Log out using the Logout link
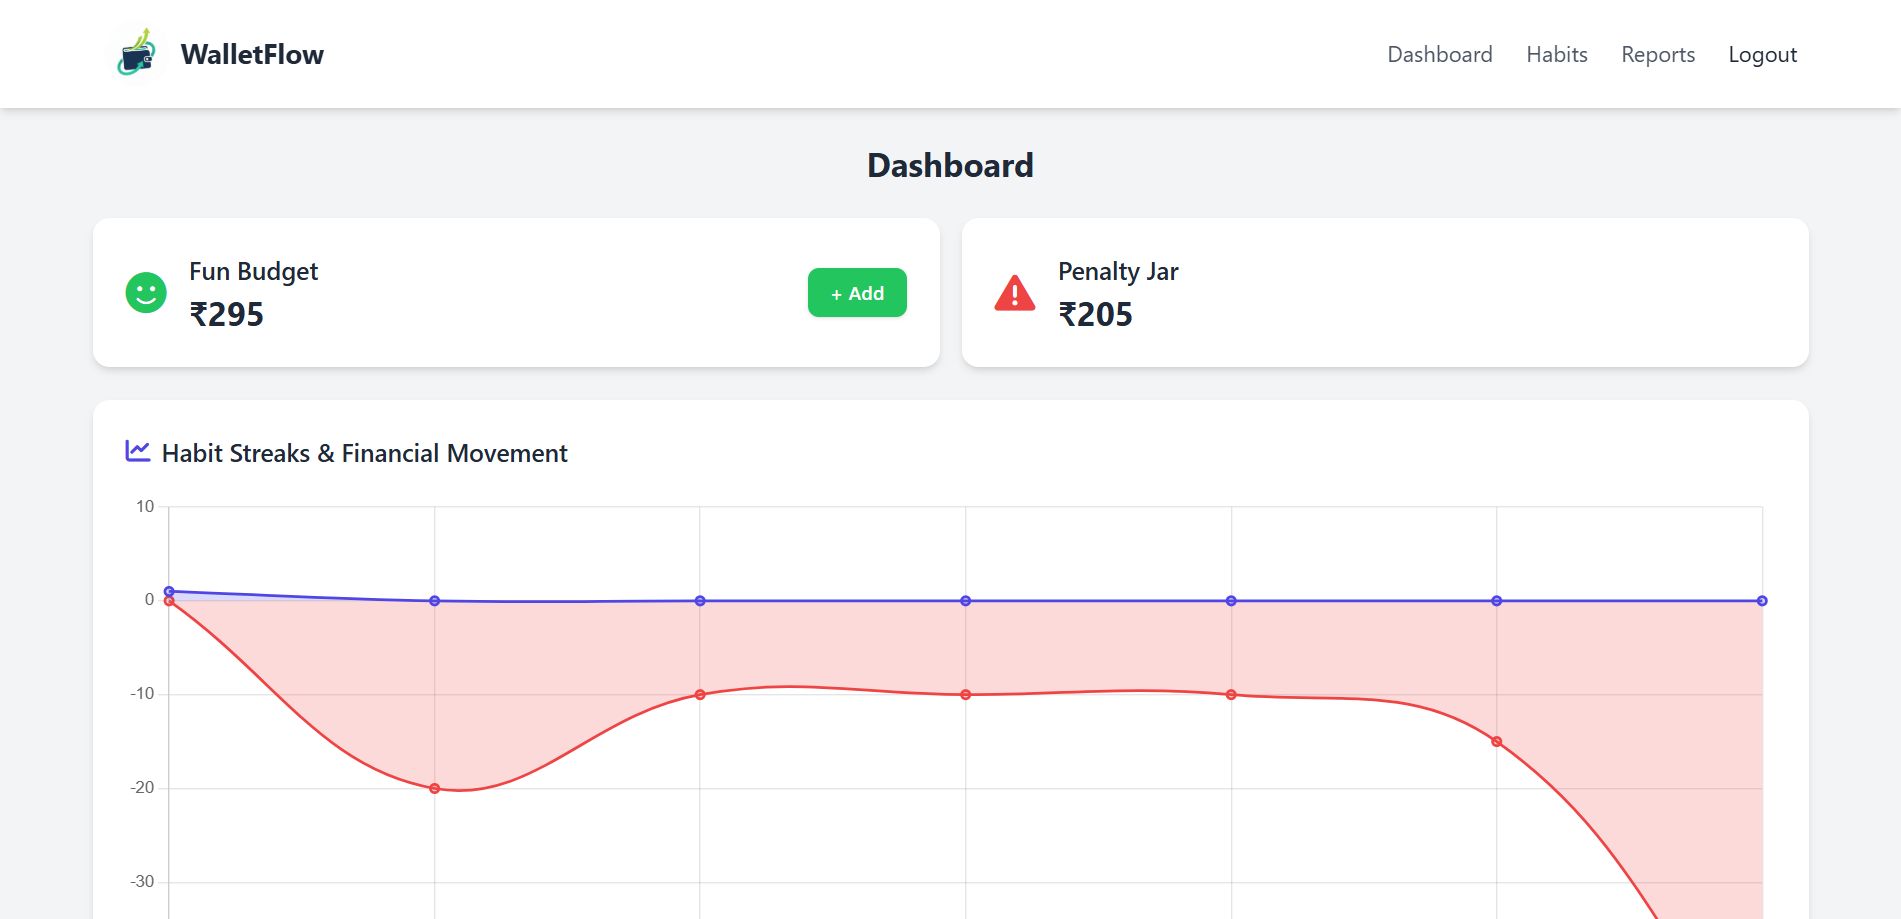1901x919 pixels. [x=1762, y=54]
